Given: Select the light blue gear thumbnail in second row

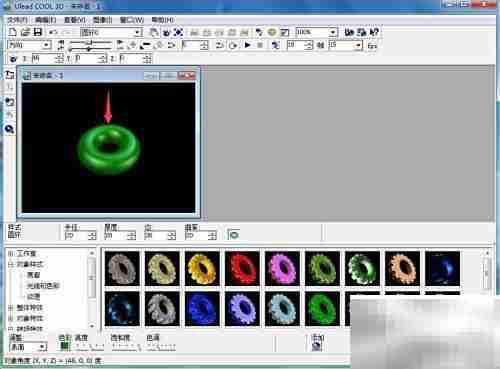Looking at the screenshot, I should [x=282, y=309].
